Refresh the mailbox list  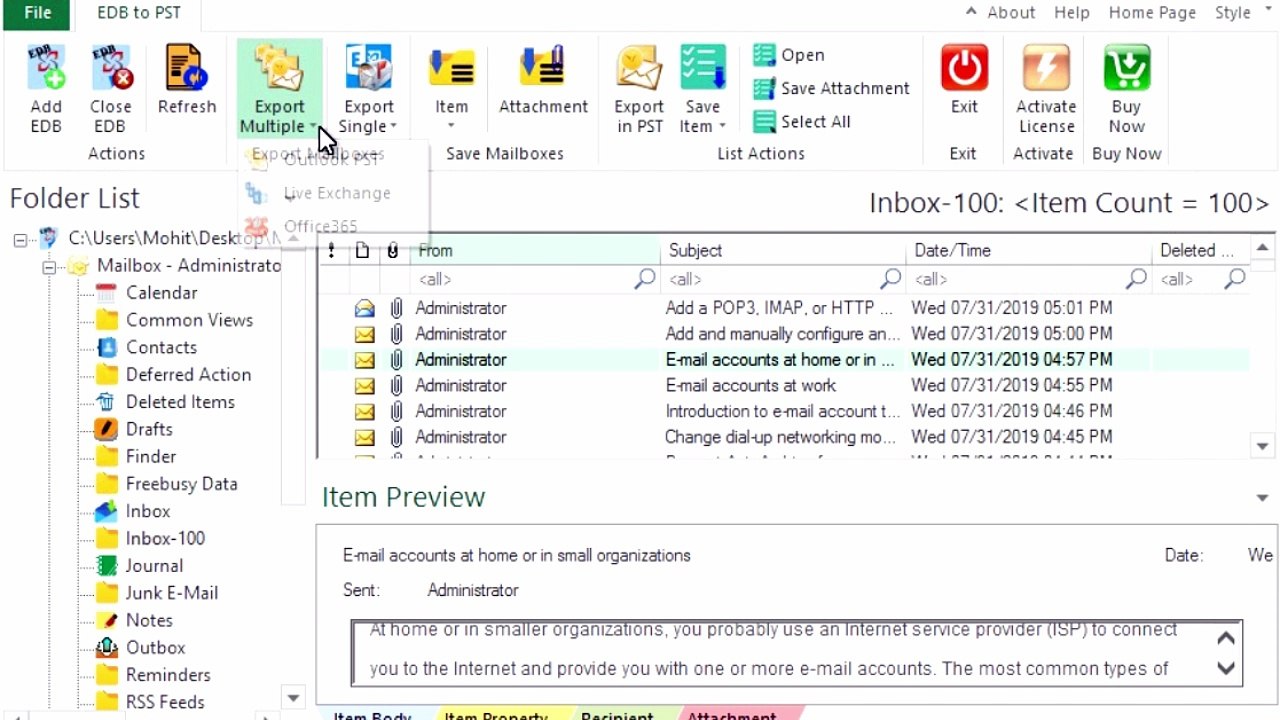[x=186, y=80]
